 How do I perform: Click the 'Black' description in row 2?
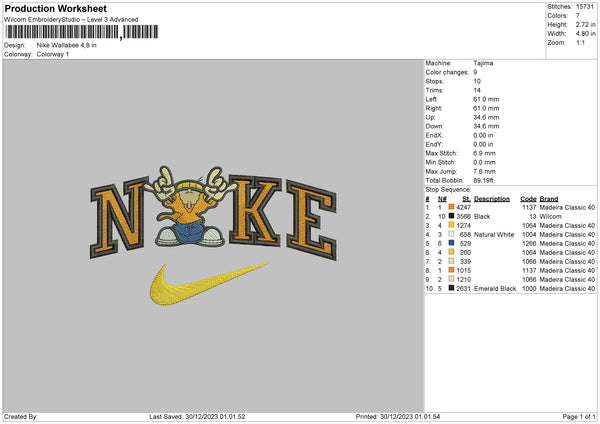click(x=482, y=216)
